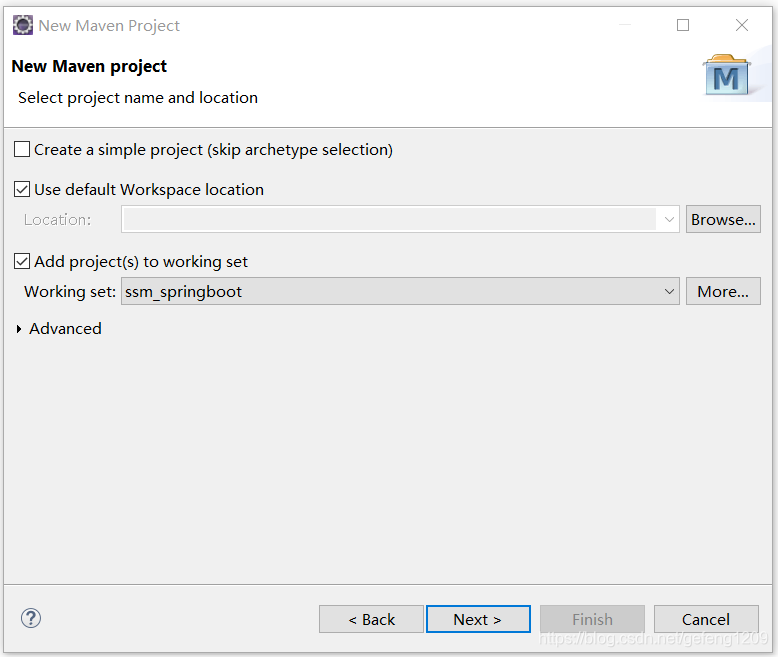Uncheck Add project(s) to working set

[x=22, y=262]
